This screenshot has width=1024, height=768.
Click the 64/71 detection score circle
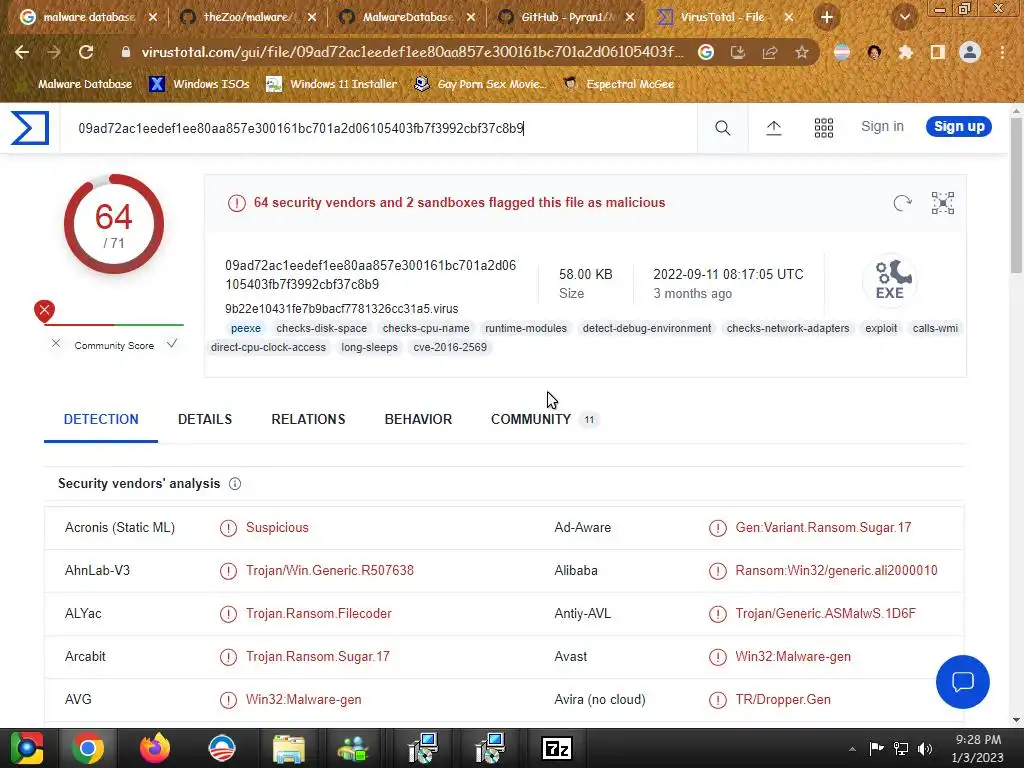114,224
